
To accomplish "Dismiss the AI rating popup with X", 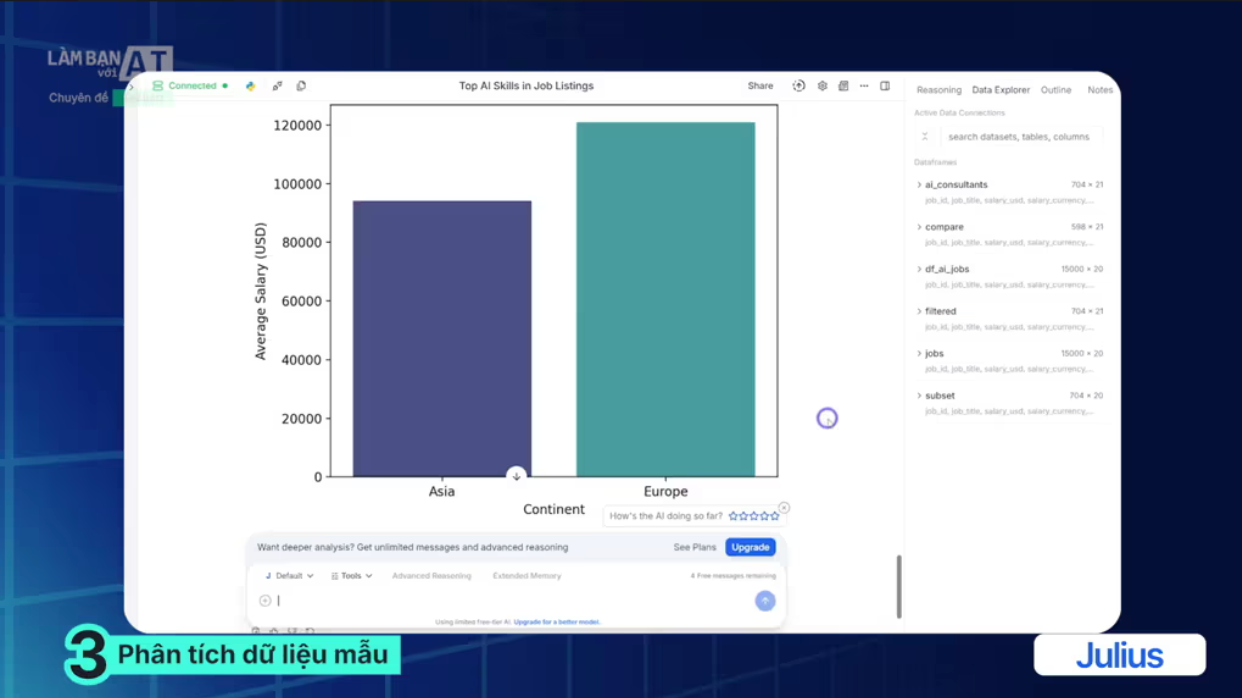I will coord(784,508).
